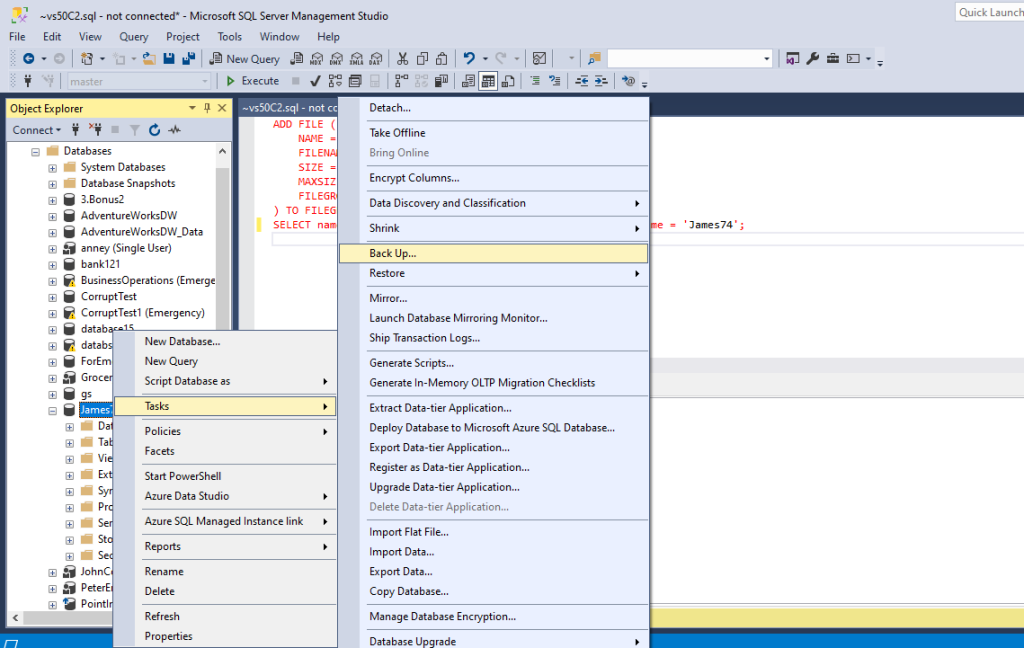Viewport: 1024px width, 648px height.
Task: Click the Execute query button
Action: [x=253, y=81]
